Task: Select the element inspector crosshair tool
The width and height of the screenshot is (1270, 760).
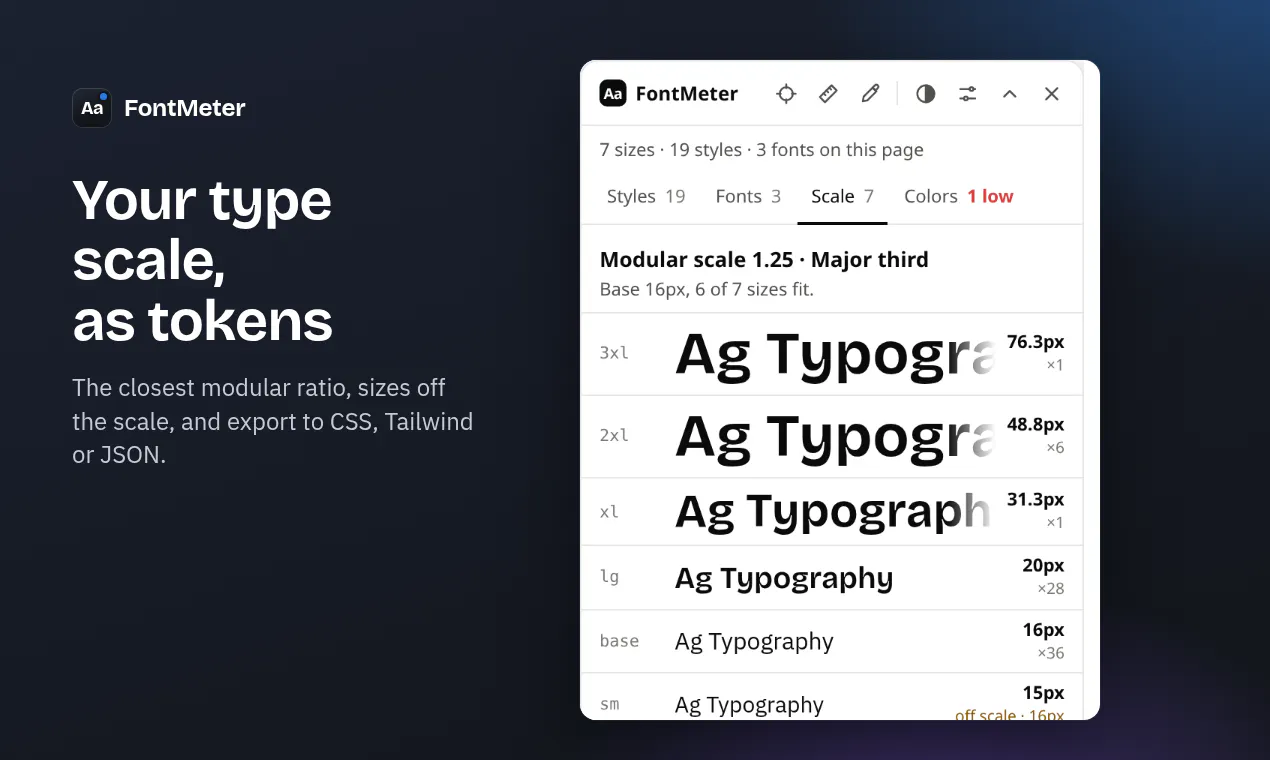Action: [x=786, y=94]
